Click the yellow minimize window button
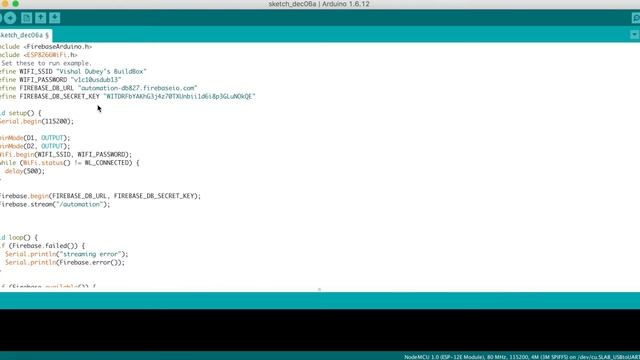 (5, 4)
